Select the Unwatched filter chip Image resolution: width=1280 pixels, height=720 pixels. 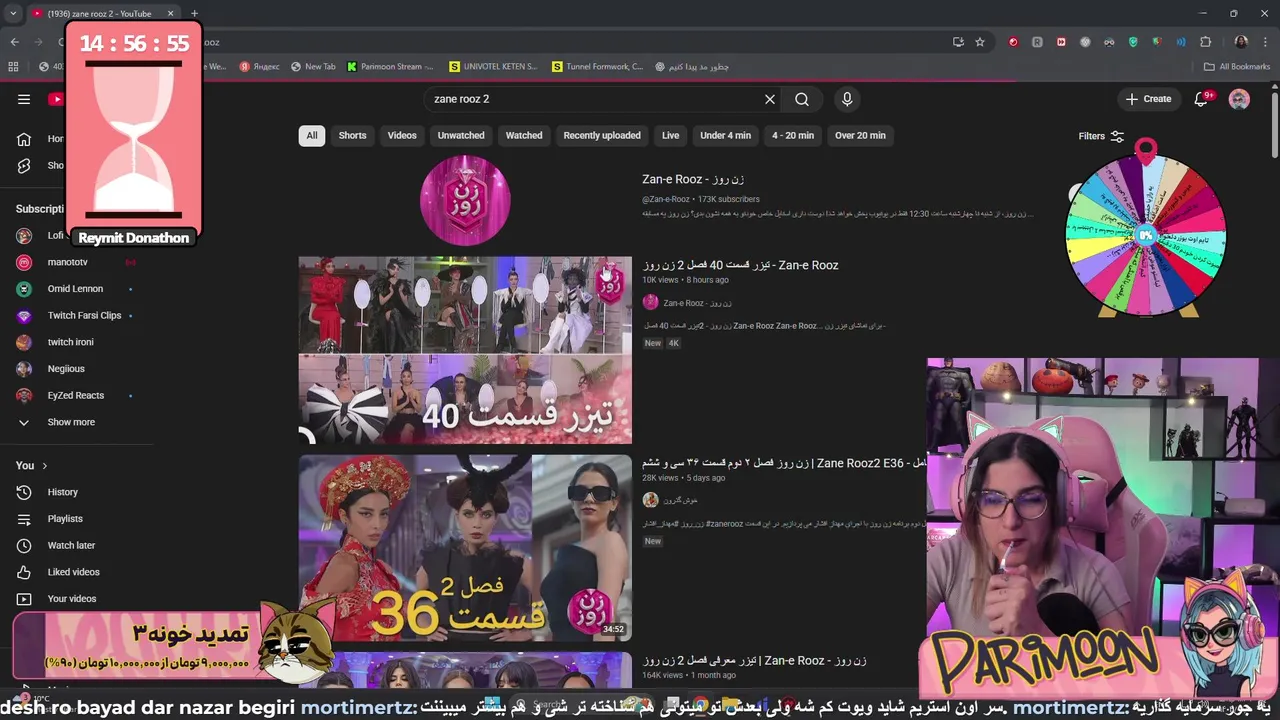(461, 136)
